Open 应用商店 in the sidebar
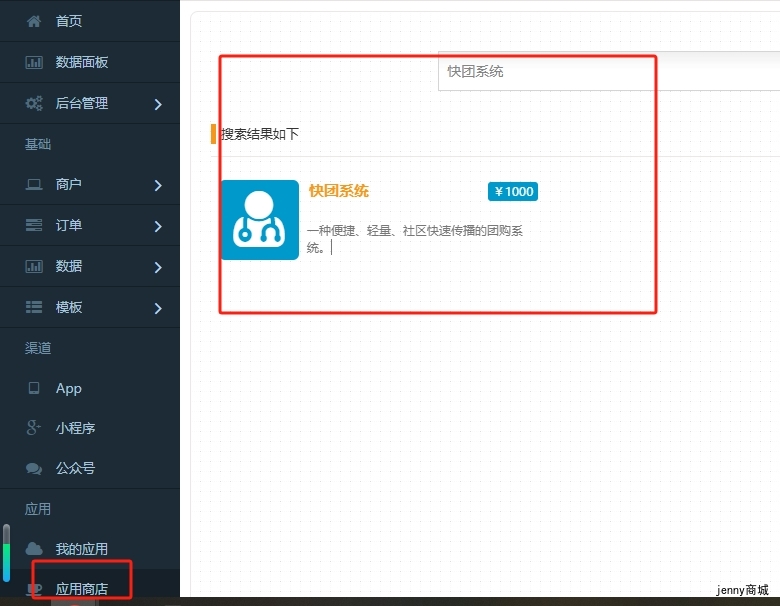This screenshot has height=606, width=780. (82, 589)
